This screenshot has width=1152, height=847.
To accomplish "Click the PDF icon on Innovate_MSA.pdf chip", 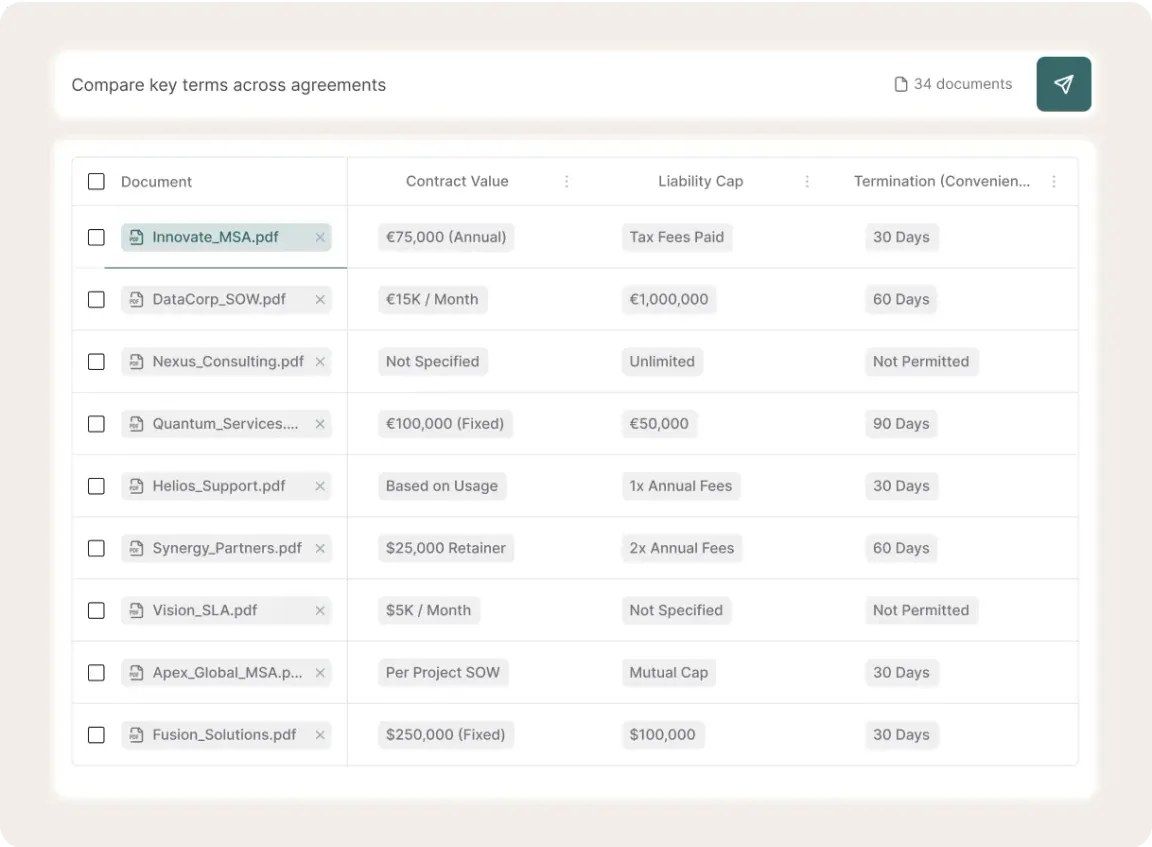I will tap(136, 238).
